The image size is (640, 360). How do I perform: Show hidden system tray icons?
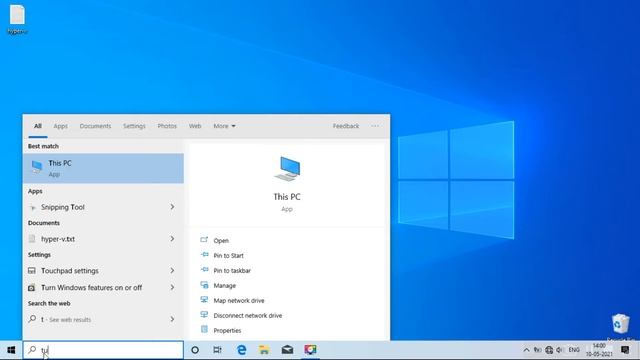point(527,350)
